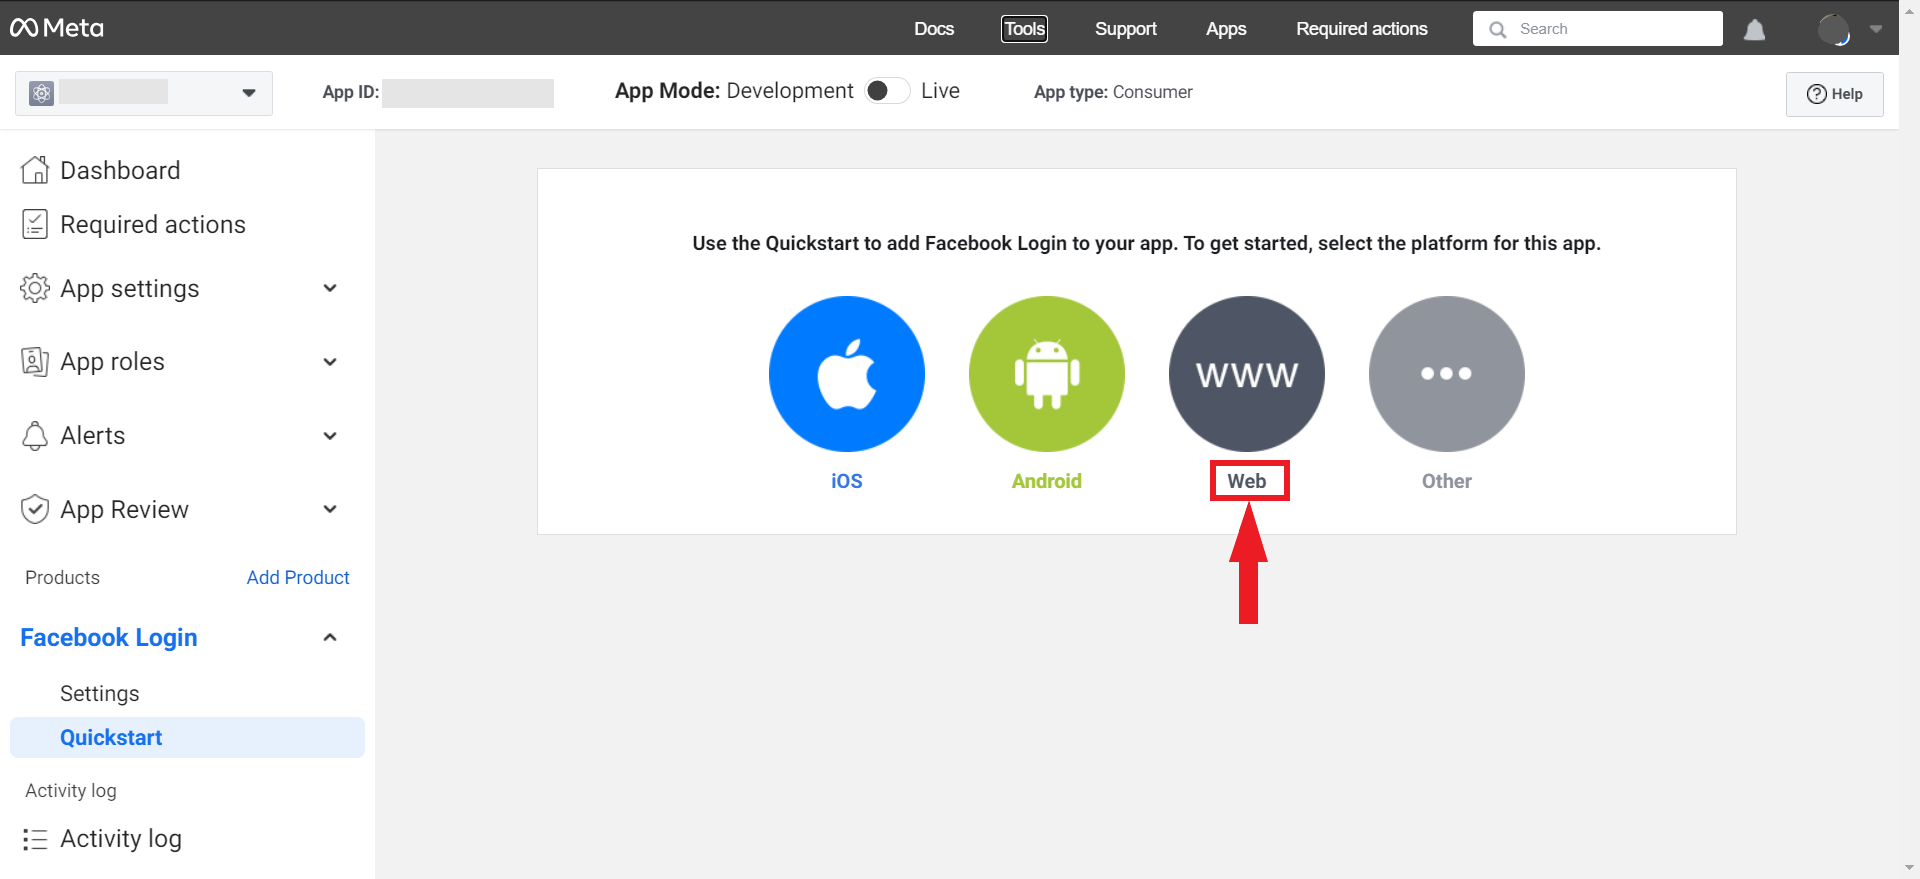Click the scrollbar down arrow
The width and height of the screenshot is (1920, 879).
pos(1911,868)
